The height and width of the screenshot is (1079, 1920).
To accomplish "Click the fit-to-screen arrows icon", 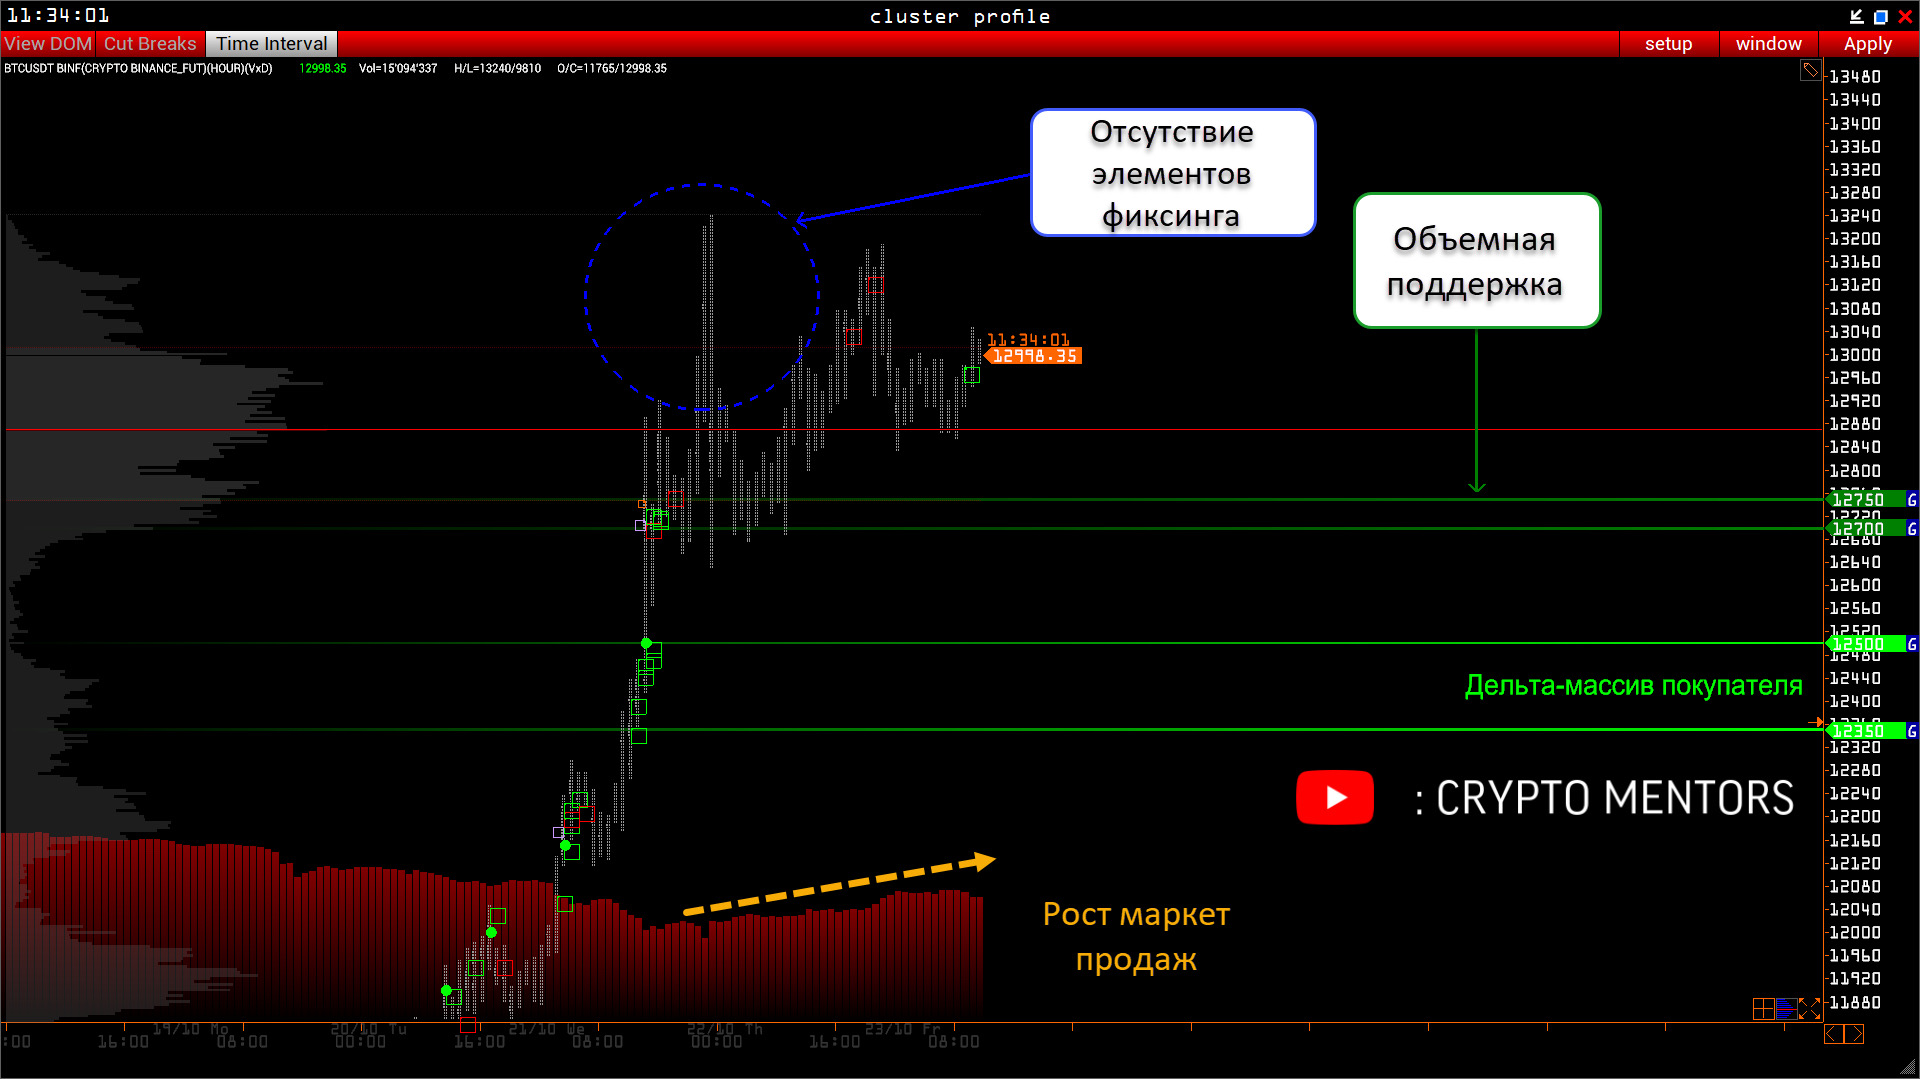I will (1809, 1009).
